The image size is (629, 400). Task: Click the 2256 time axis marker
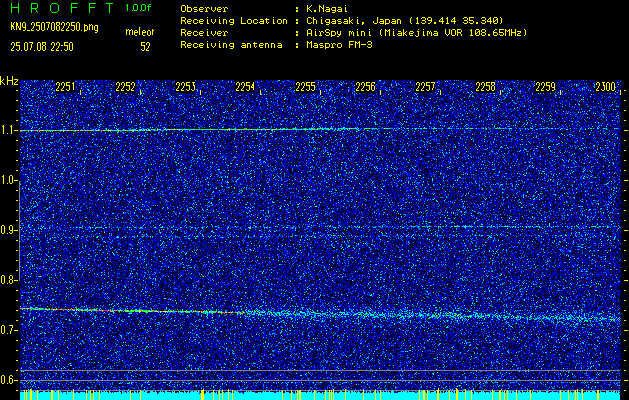365,87
